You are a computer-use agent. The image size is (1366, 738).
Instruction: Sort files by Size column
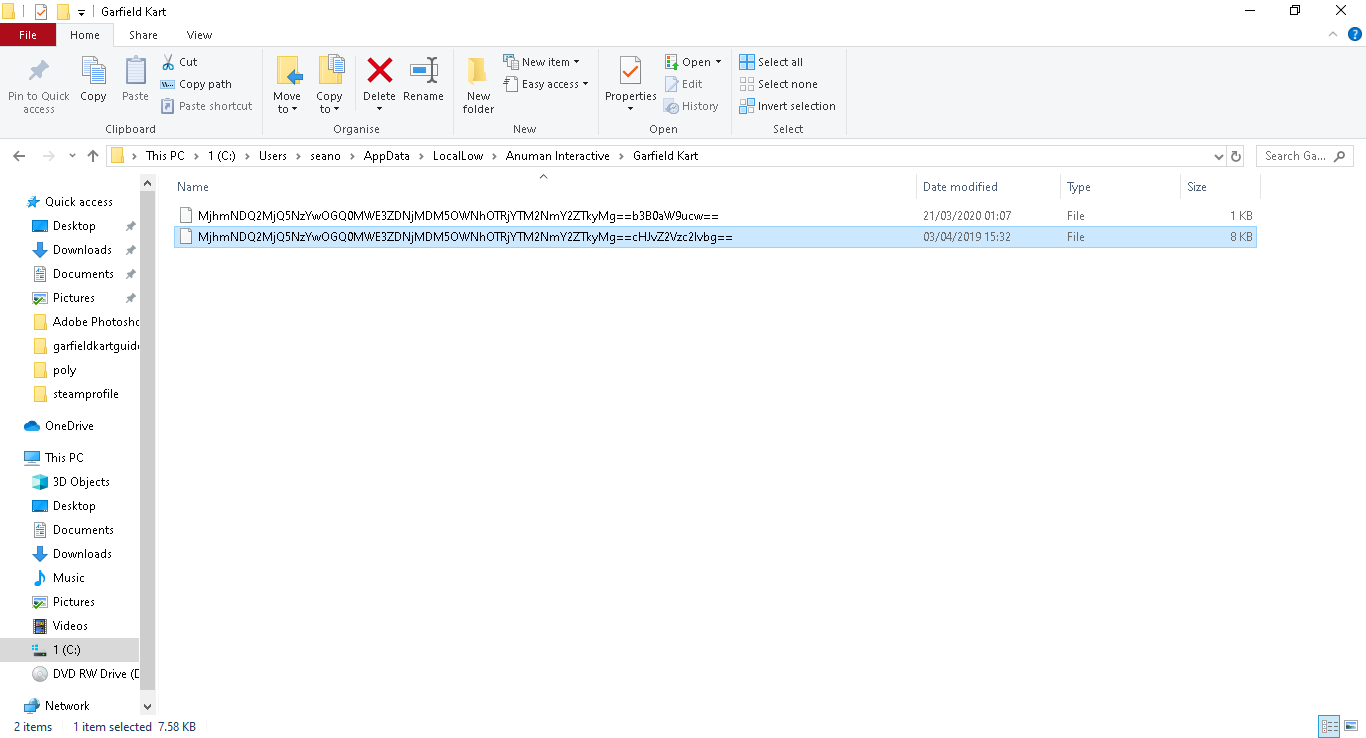pyautogui.click(x=1220, y=187)
